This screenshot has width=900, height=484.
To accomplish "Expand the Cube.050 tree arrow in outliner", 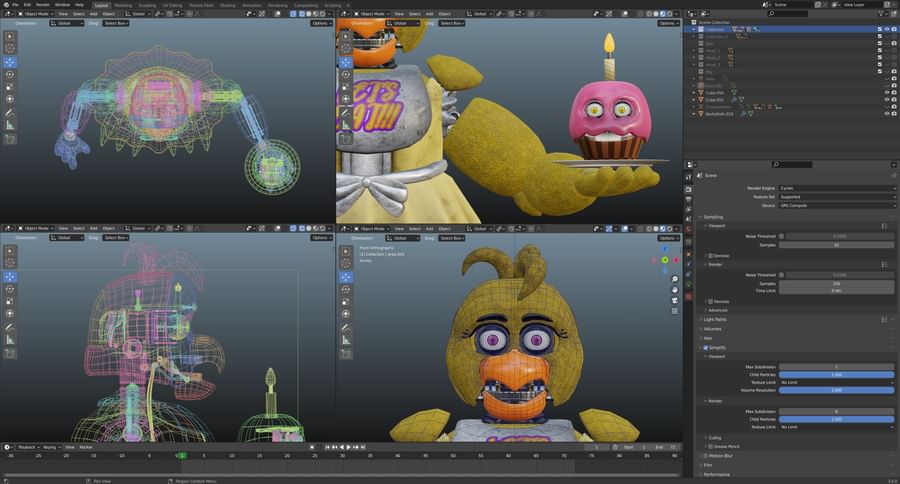I will coord(693,92).
